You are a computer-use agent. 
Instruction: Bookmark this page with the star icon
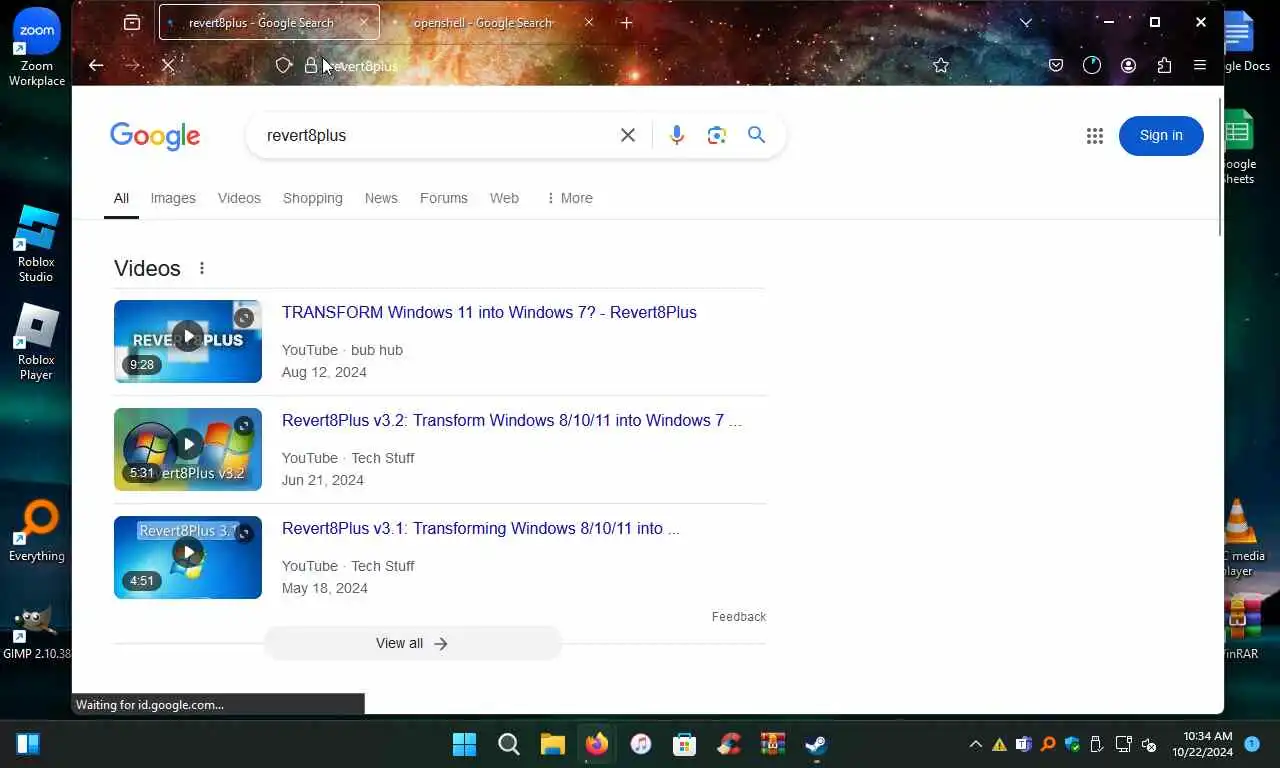pos(940,65)
